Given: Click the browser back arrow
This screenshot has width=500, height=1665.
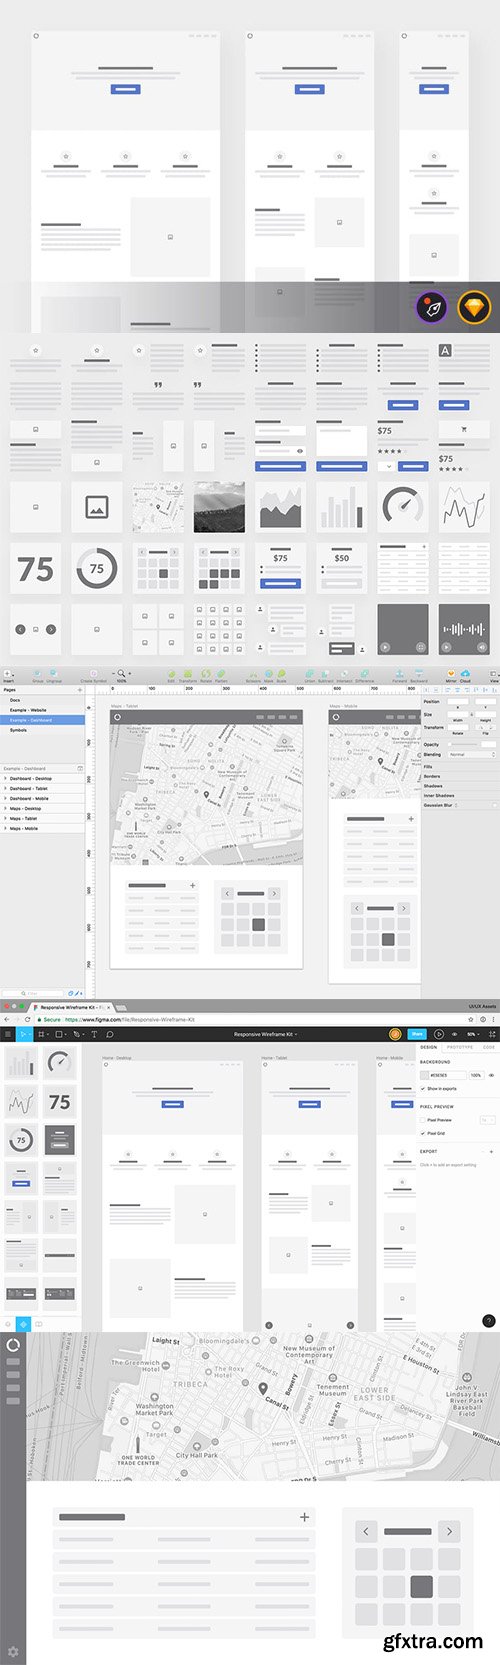Looking at the screenshot, I should [x=5, y=1019].
